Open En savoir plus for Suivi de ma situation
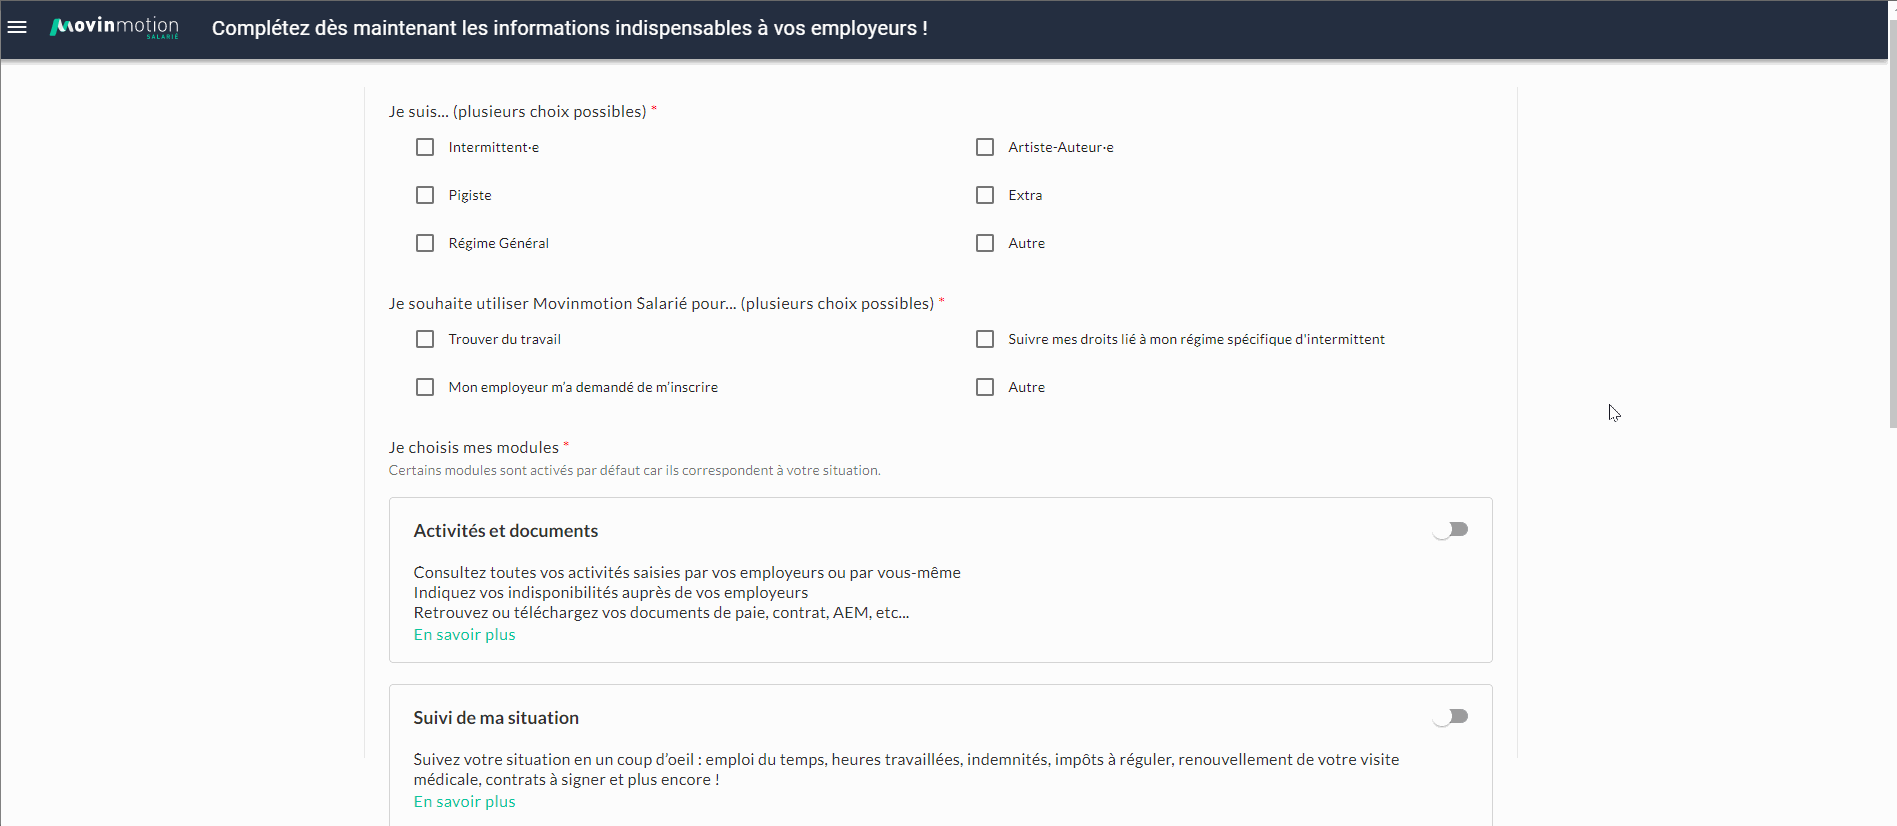The height and width of the screenshot is (826, 1897). (x=465, y=802)
